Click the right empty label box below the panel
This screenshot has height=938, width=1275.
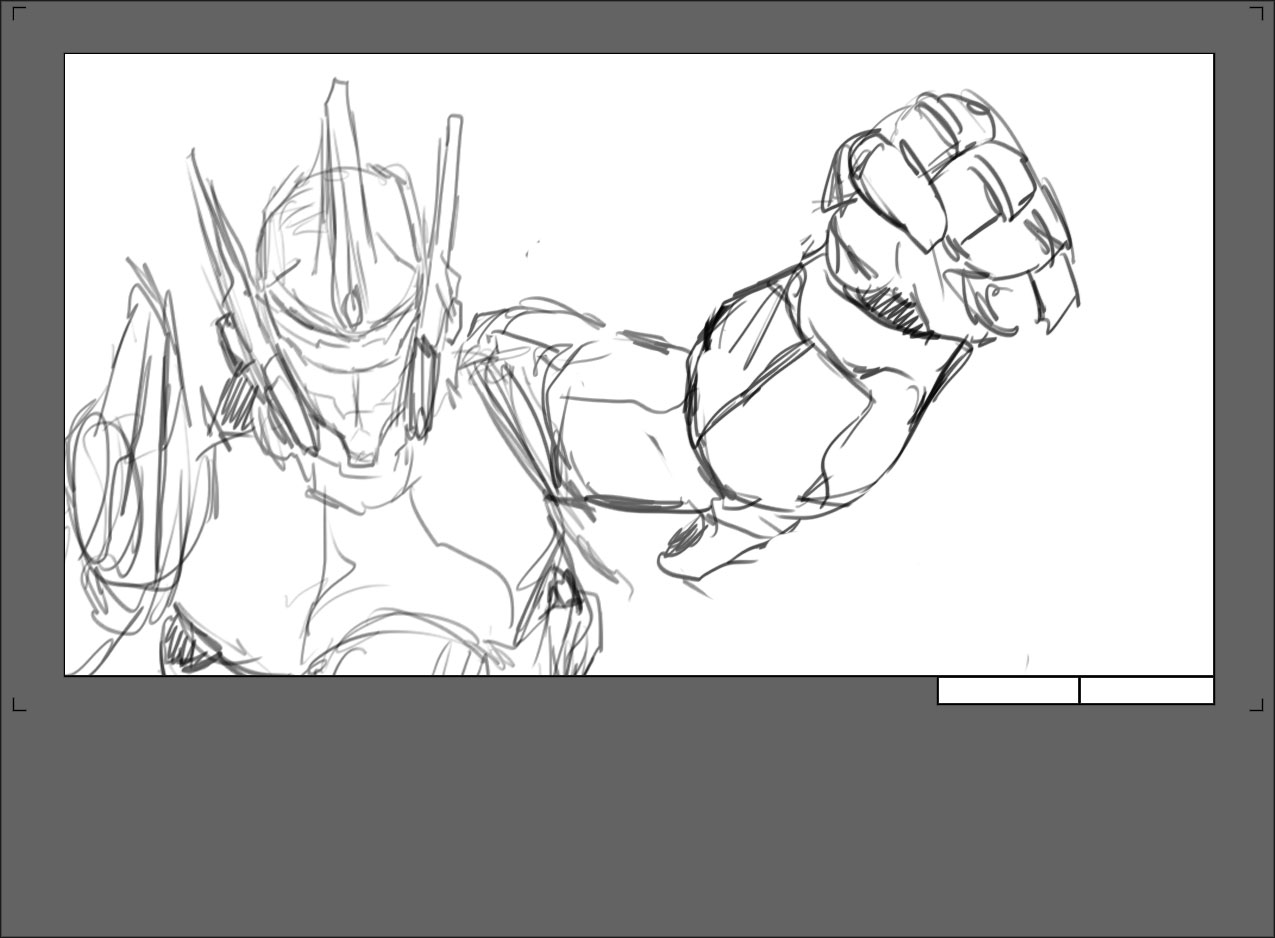point(1147,691)
